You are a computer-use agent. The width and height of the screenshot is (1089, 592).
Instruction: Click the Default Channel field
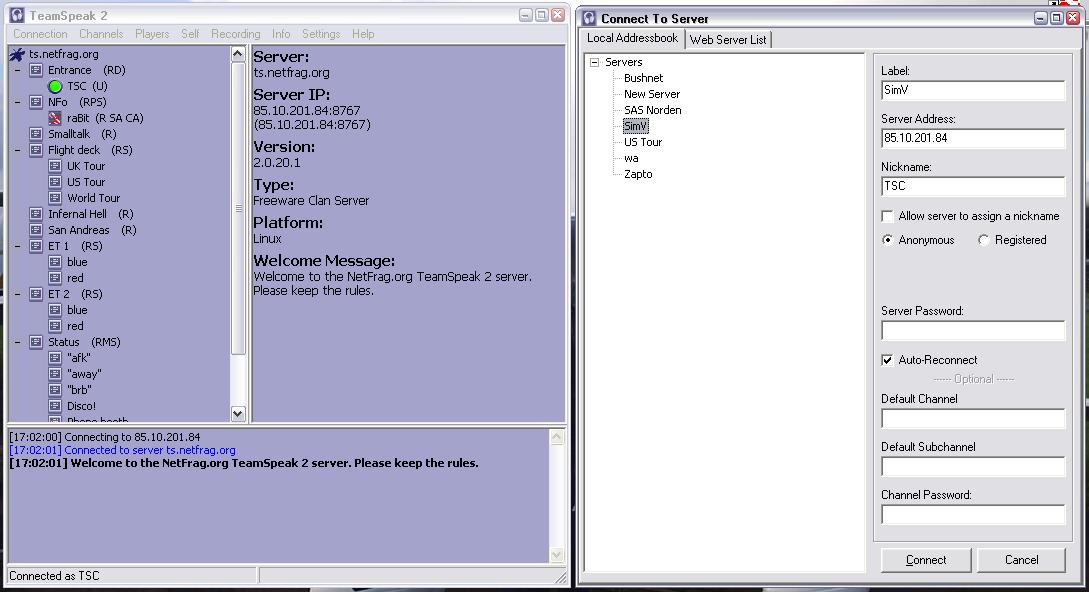click(x=972, y=419)
